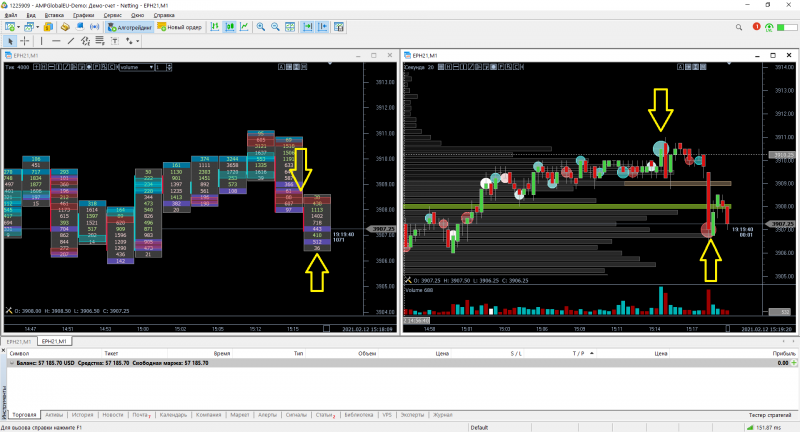
Task: Select the text label tool
Action: point(115,41)
